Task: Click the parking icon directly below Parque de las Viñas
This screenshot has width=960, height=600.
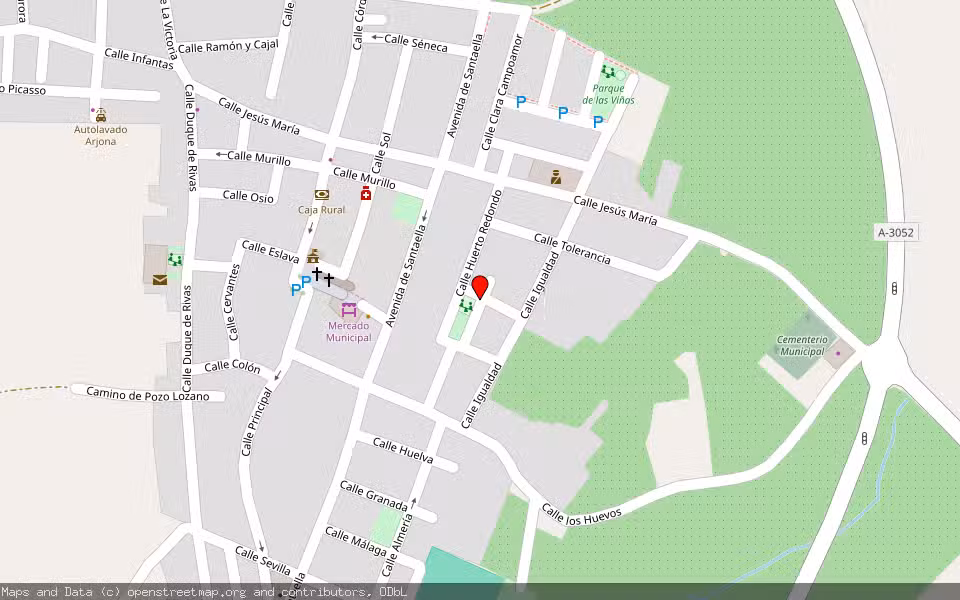Action: 598,122
